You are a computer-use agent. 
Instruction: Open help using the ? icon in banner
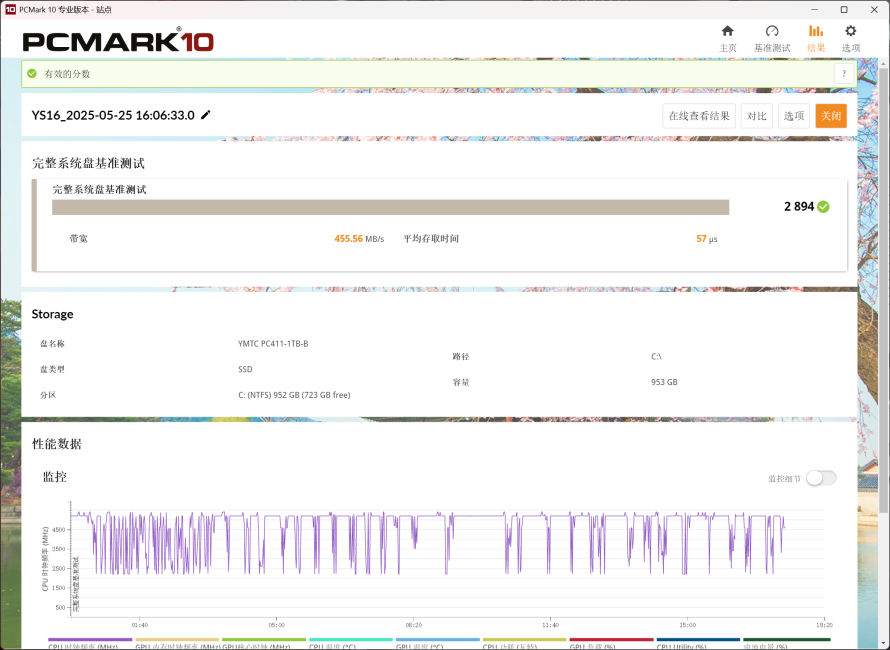click(844, 73)
